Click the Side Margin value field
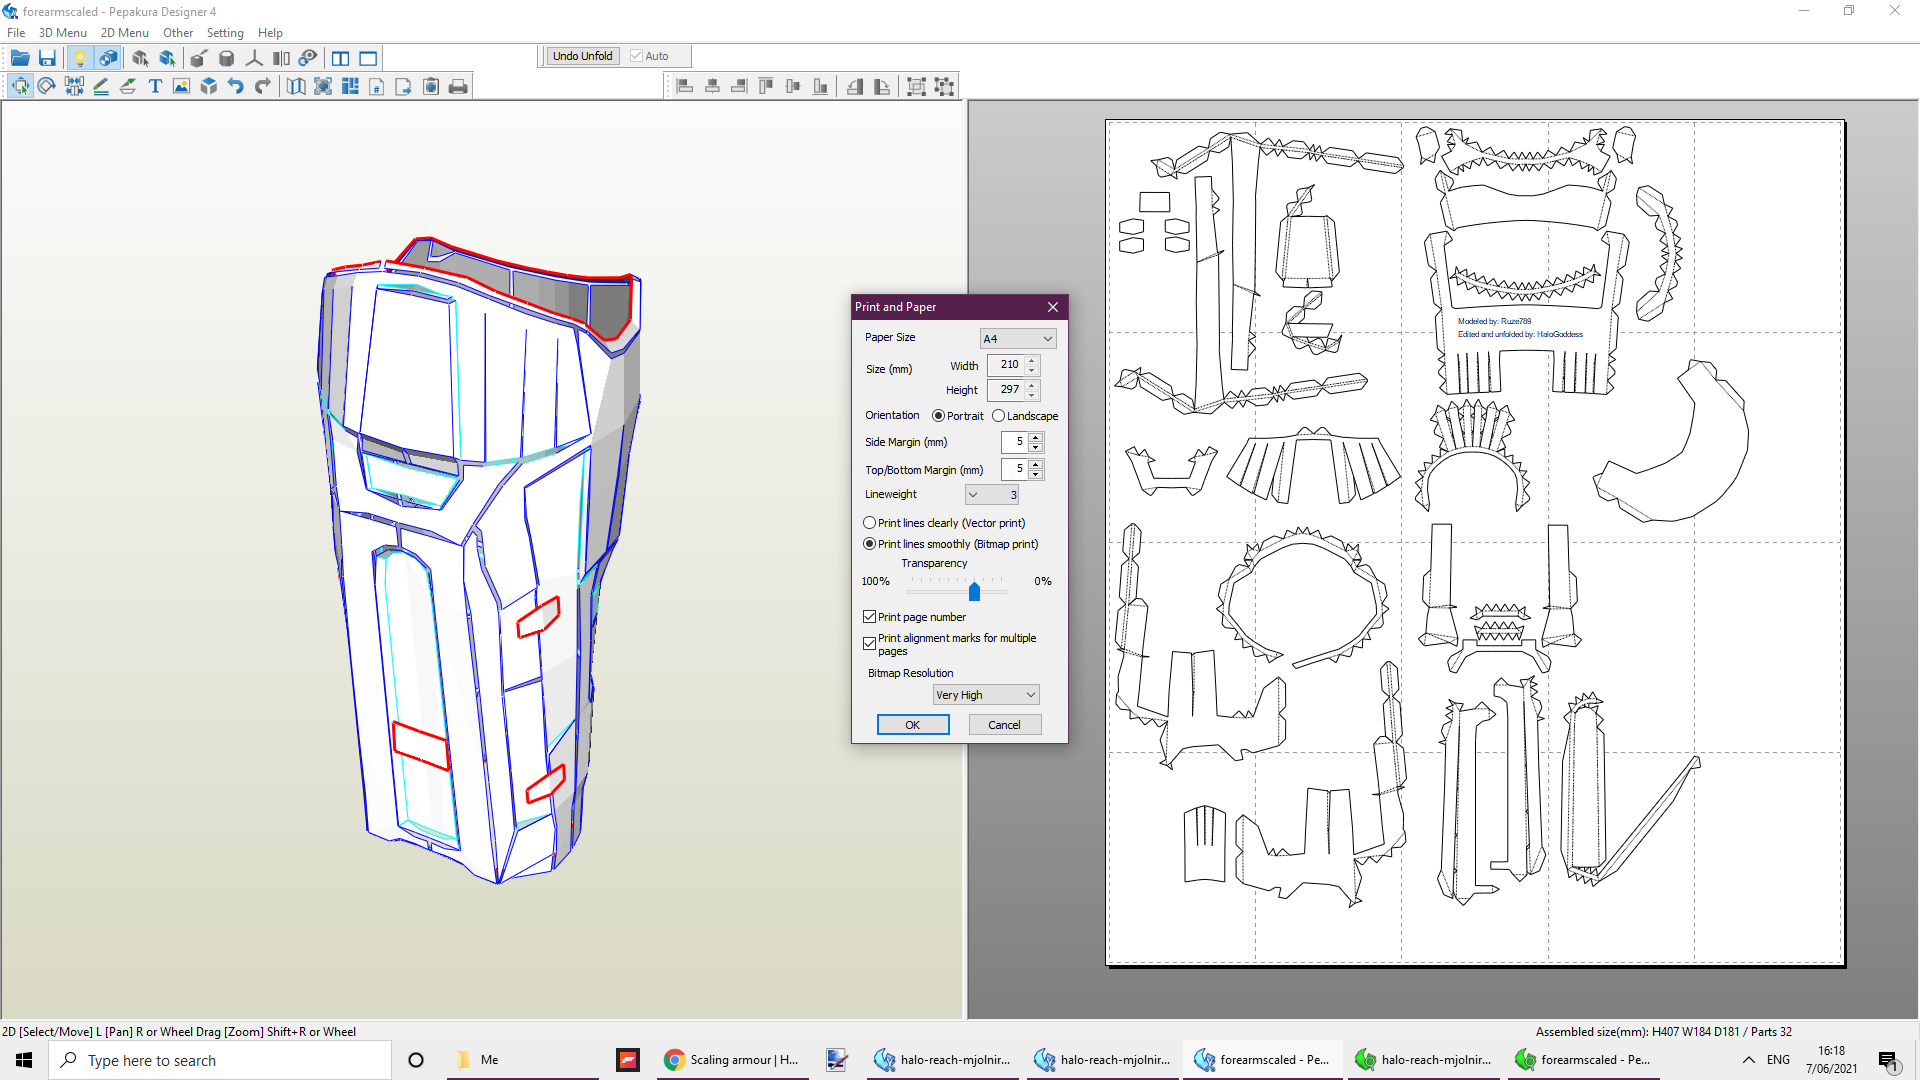The width and height of the screenshot is (1920, 1080). (x=1015, y=442)
